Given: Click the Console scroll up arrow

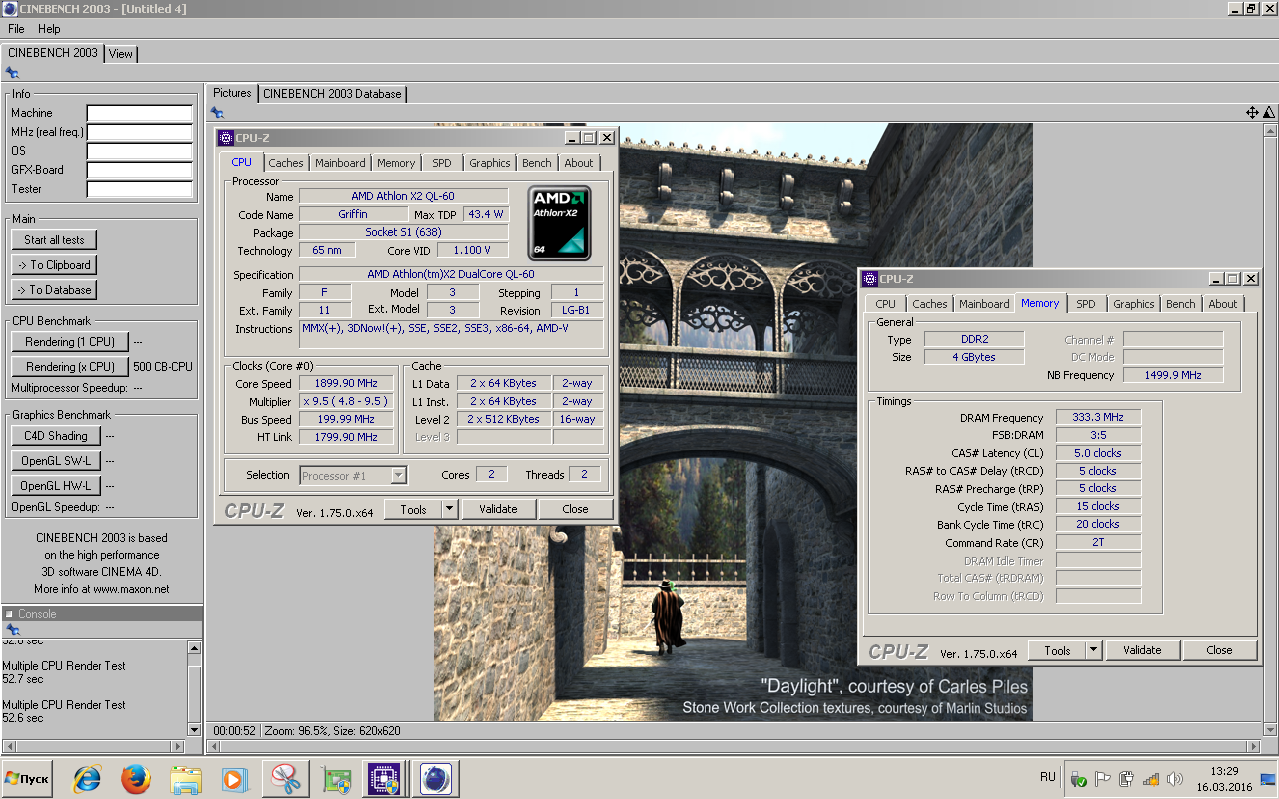Looking at the screenshot, I should pos(195,648).
